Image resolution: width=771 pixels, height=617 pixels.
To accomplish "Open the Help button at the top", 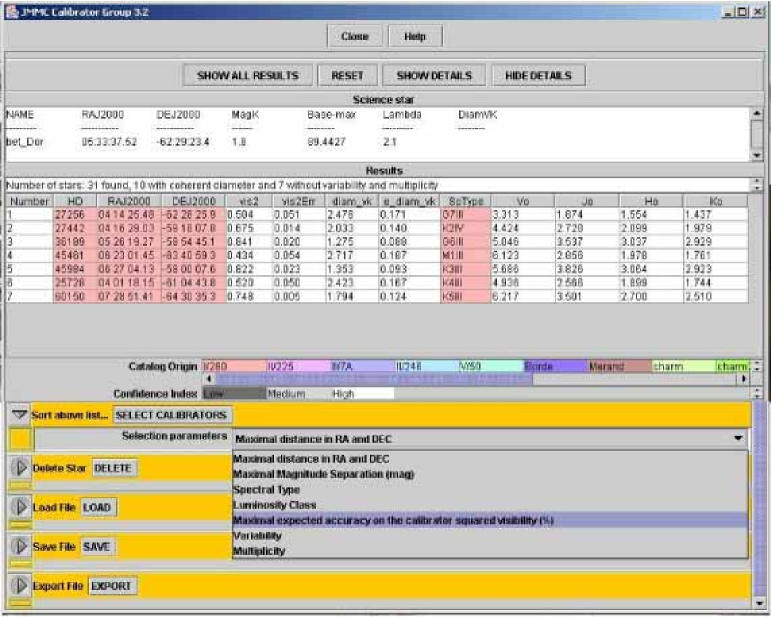I will click(x=415, y=36).
